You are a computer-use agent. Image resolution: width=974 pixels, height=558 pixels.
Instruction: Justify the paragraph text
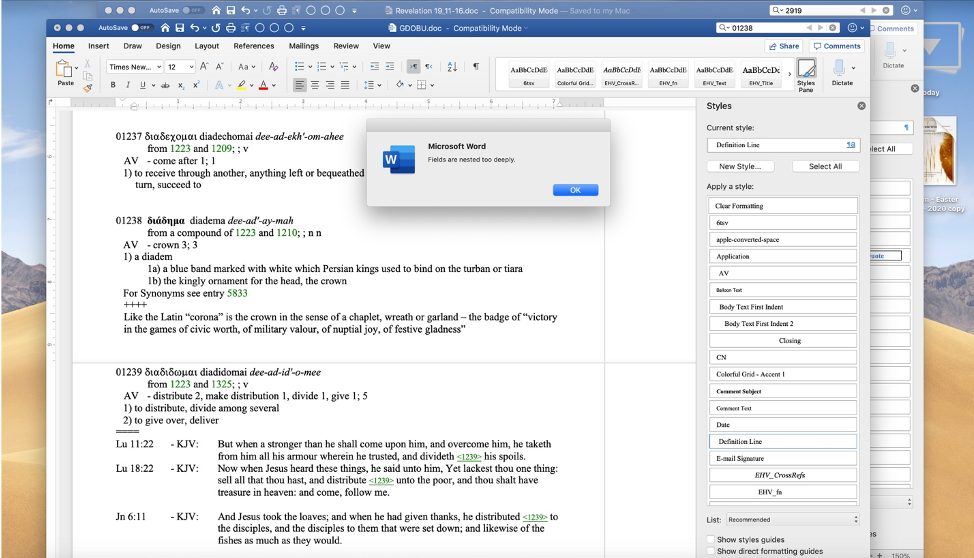(x=345, y=85)
